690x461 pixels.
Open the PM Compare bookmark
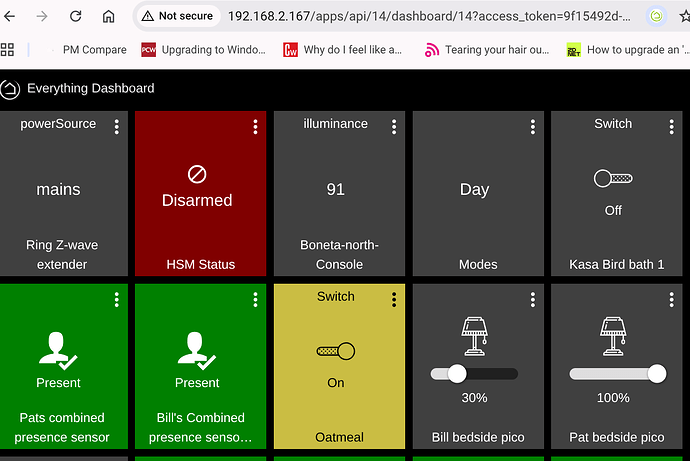(x=94, y=49)
